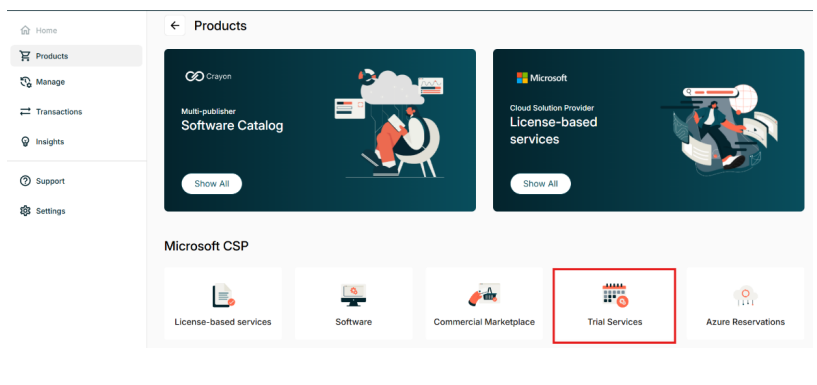Click the Support question mark icon
The width and height of the screenshot is (817, 385).
[25, 181]
